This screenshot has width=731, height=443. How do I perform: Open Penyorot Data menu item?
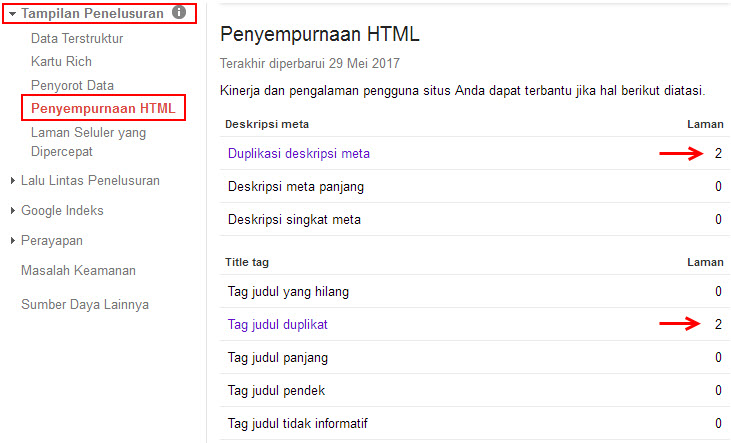click(72, 85)
